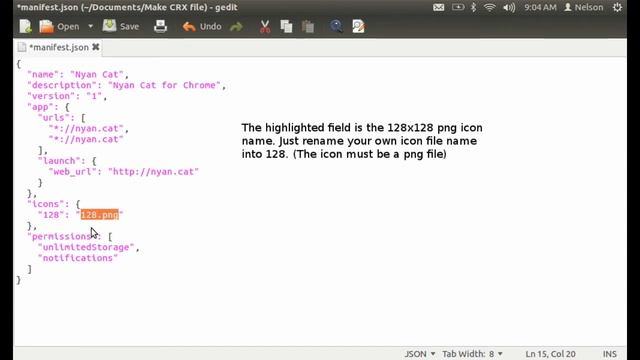The height and width of the screenshot is (360, 640).
Task: Click the Bluetooth indicator icon
Action: pos(473,7)
